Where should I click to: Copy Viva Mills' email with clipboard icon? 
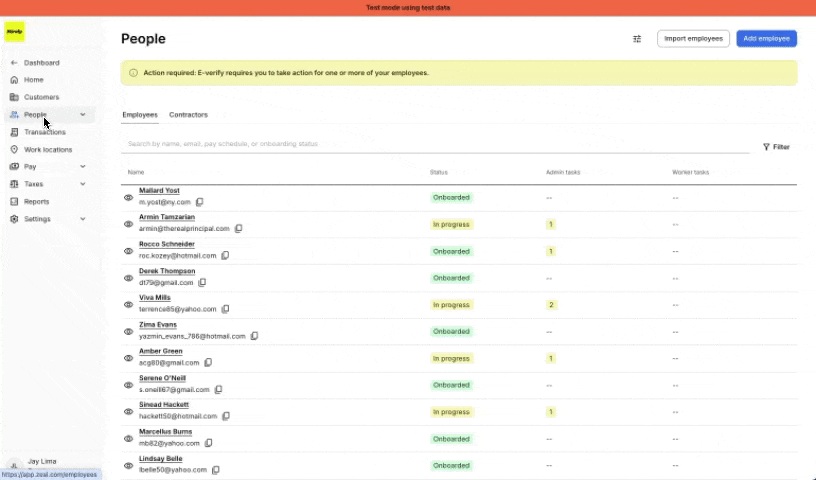[x=225, y=309]
